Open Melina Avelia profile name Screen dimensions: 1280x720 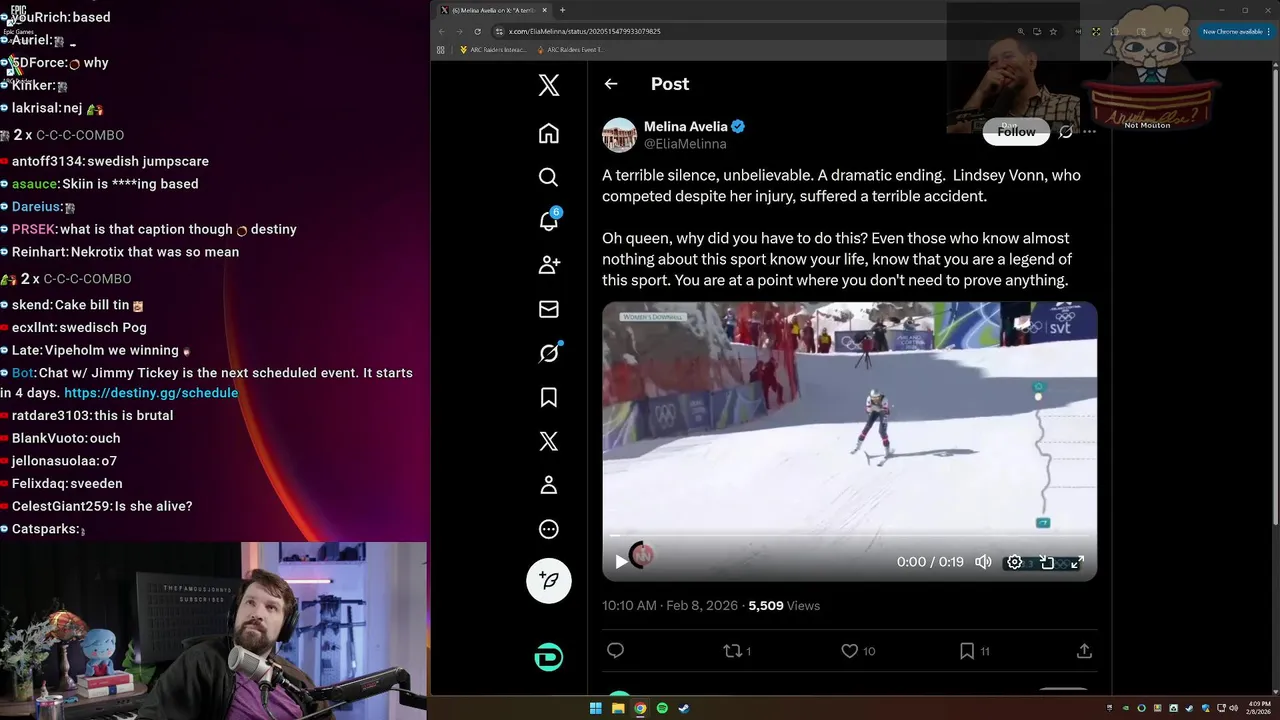coord(686,126)
